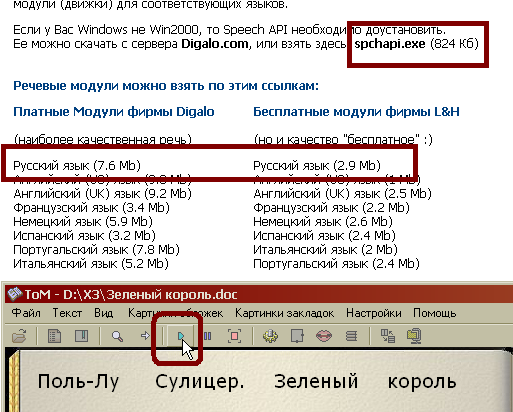Open the bookmark book icon
Screen dimensions: 513x412
click(x=81, y=336)
